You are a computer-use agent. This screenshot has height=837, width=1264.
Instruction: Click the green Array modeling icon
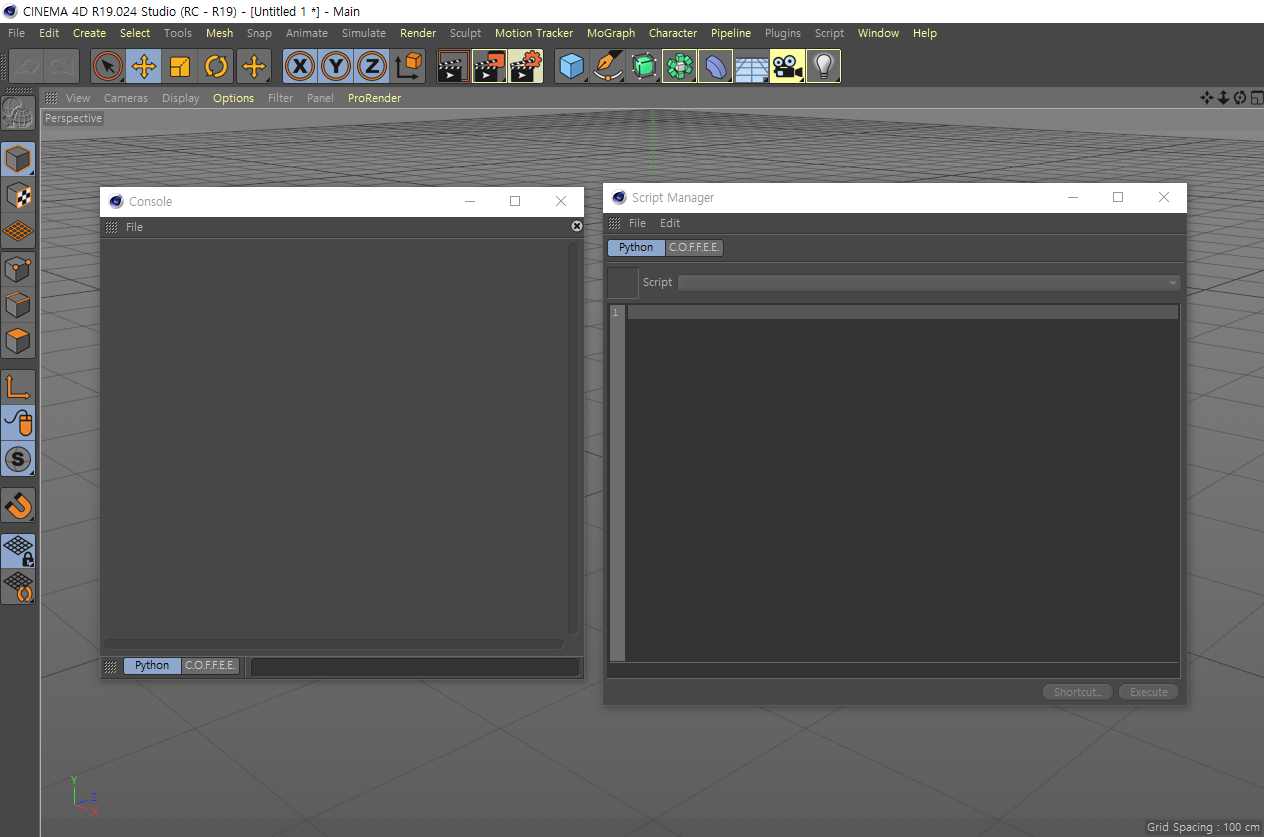pos(679,67)
